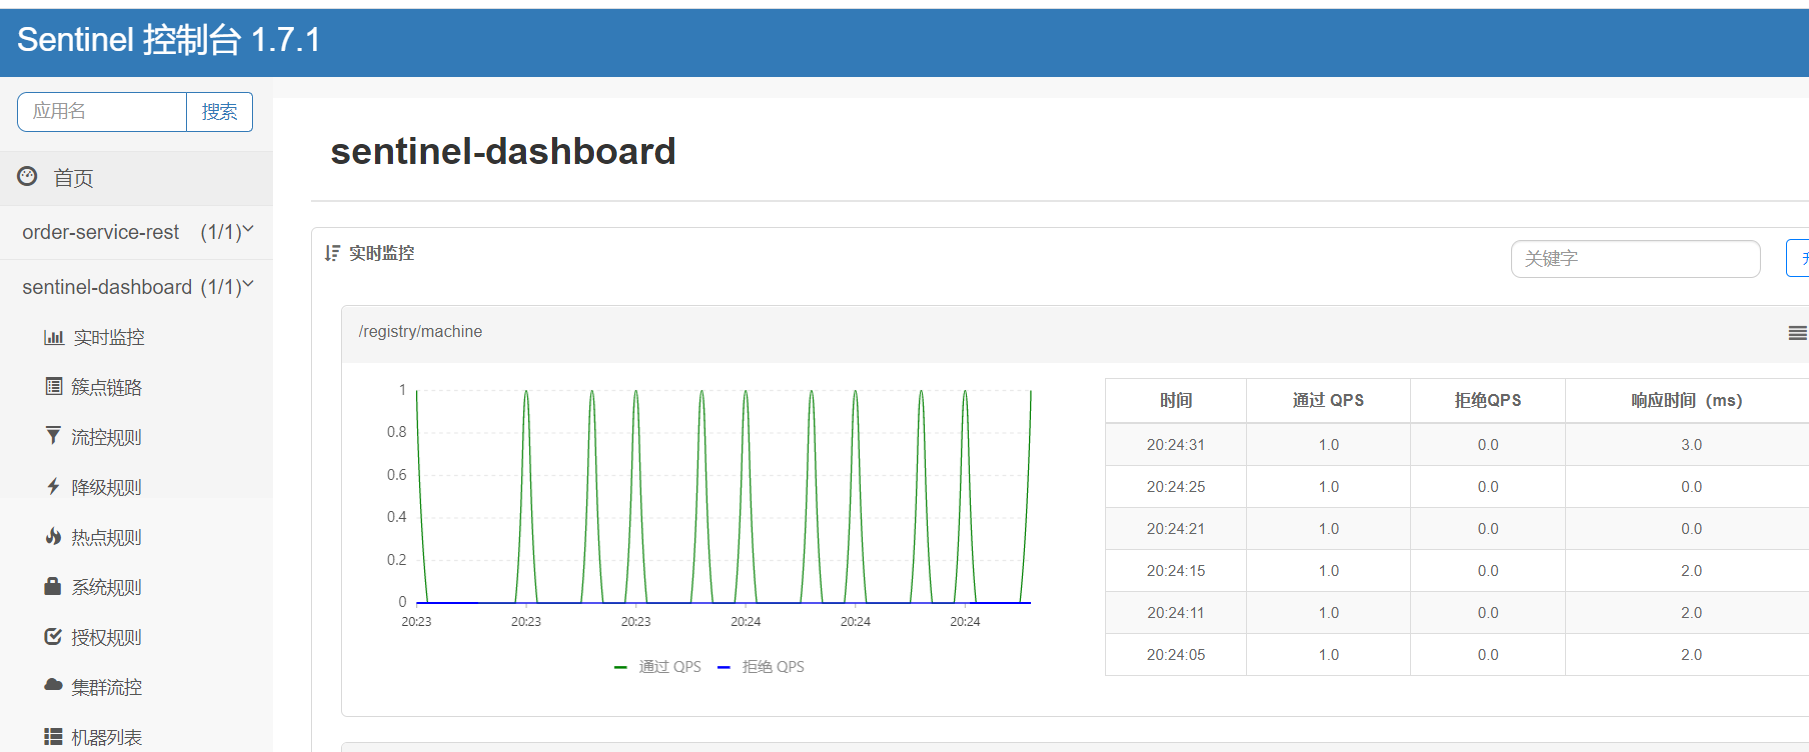This screenshot has height=752, width=1809.
Task: Collapse the sentinel-dashboard app chevron
Action: pos(248,284)
